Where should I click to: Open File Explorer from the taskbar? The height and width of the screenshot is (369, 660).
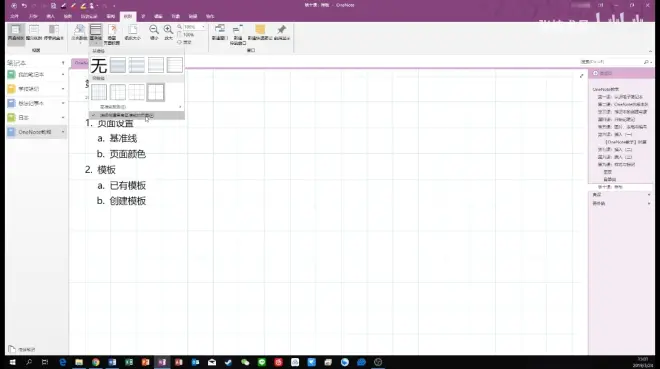pos(79,362)
